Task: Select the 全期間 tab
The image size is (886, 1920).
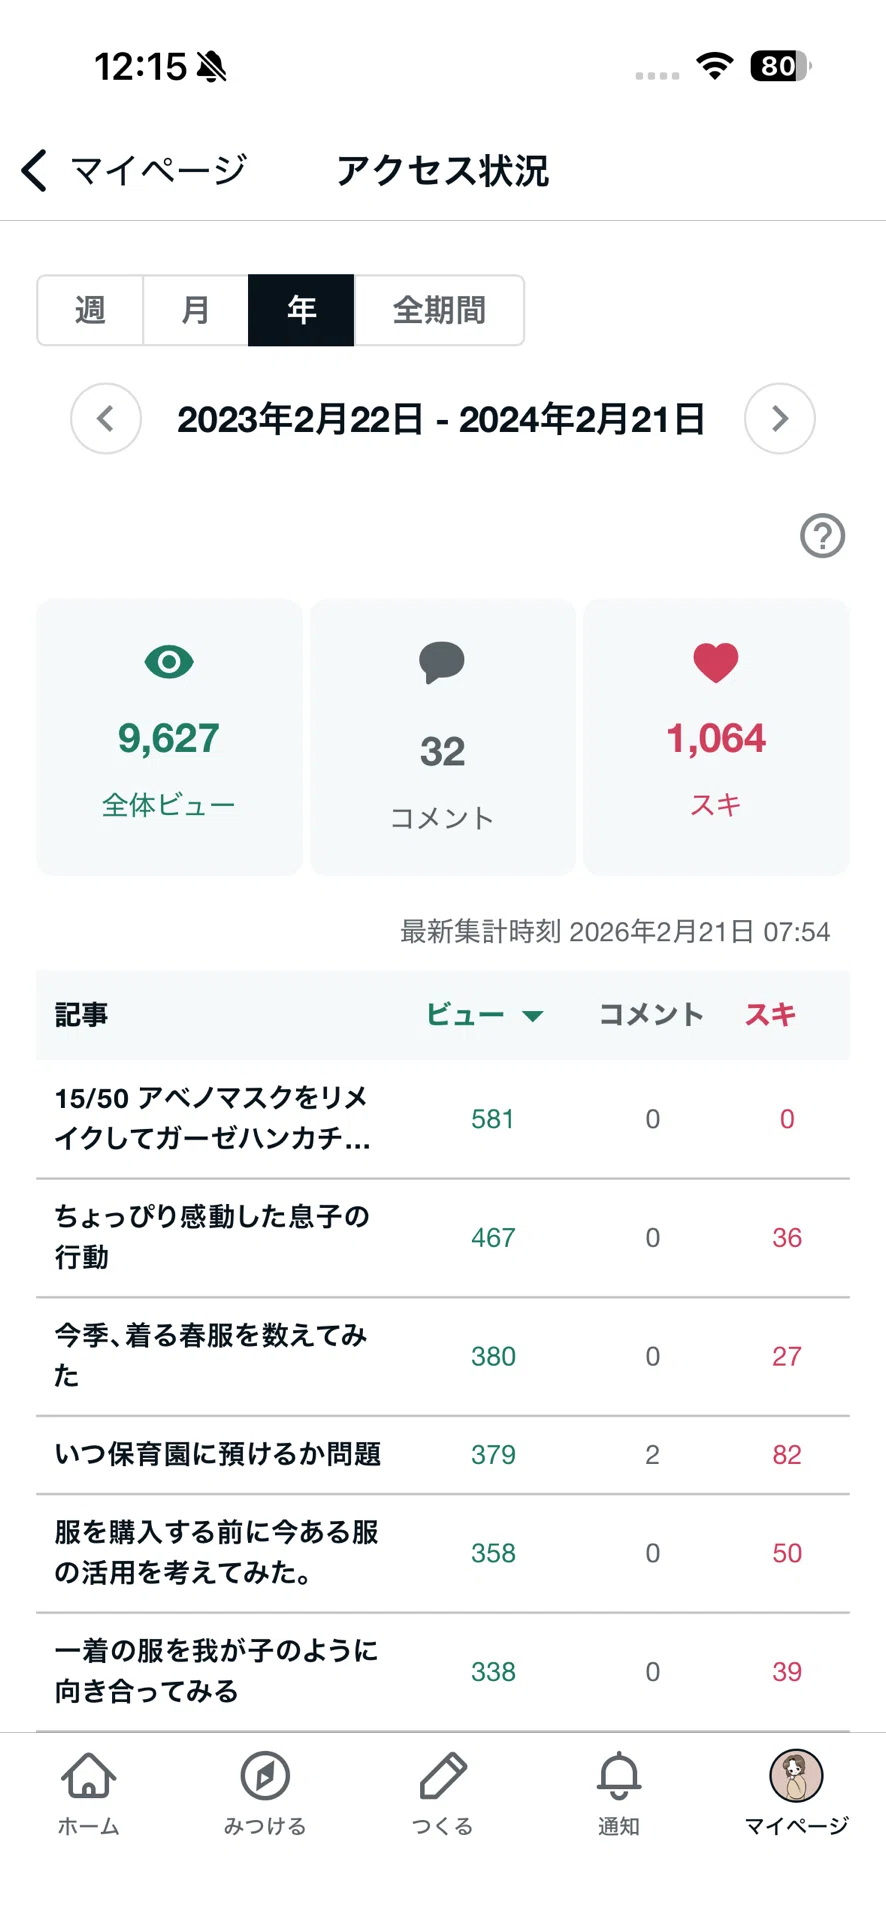Action: [439, 310]
